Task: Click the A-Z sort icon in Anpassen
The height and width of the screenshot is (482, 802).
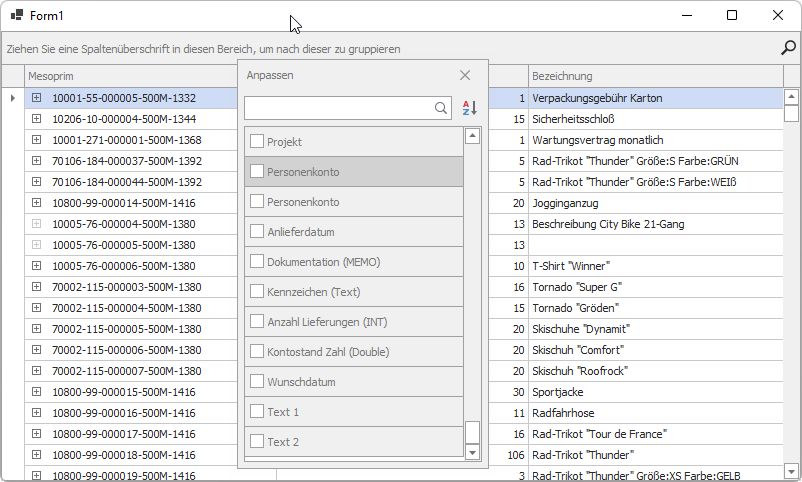Action: (x=470, y=108)
